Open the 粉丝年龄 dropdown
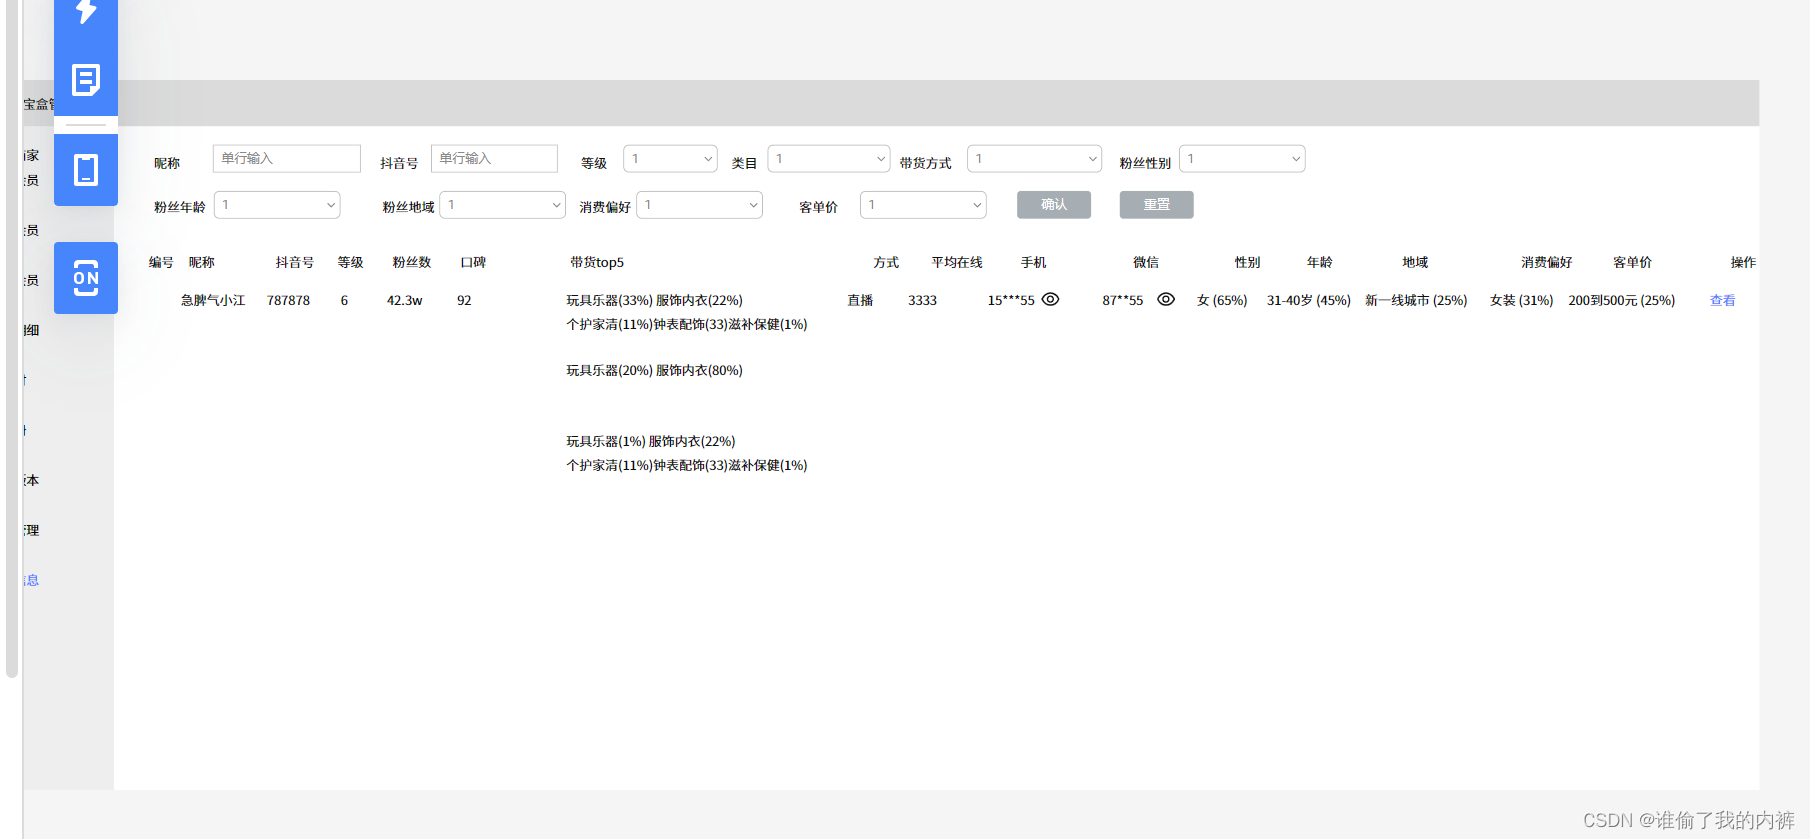The image size is (1810, 839). (x=277, y=205)
